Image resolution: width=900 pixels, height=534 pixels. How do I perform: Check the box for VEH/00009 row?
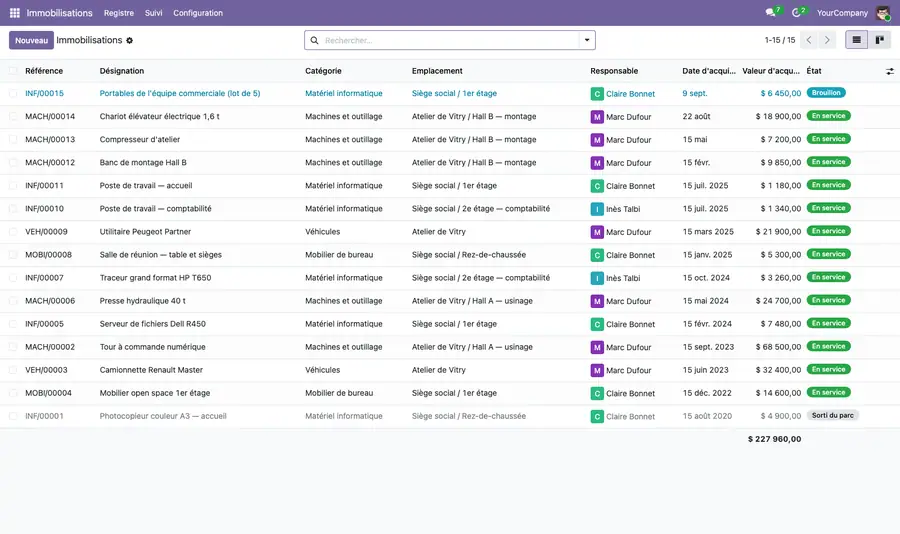click(13, 232)
